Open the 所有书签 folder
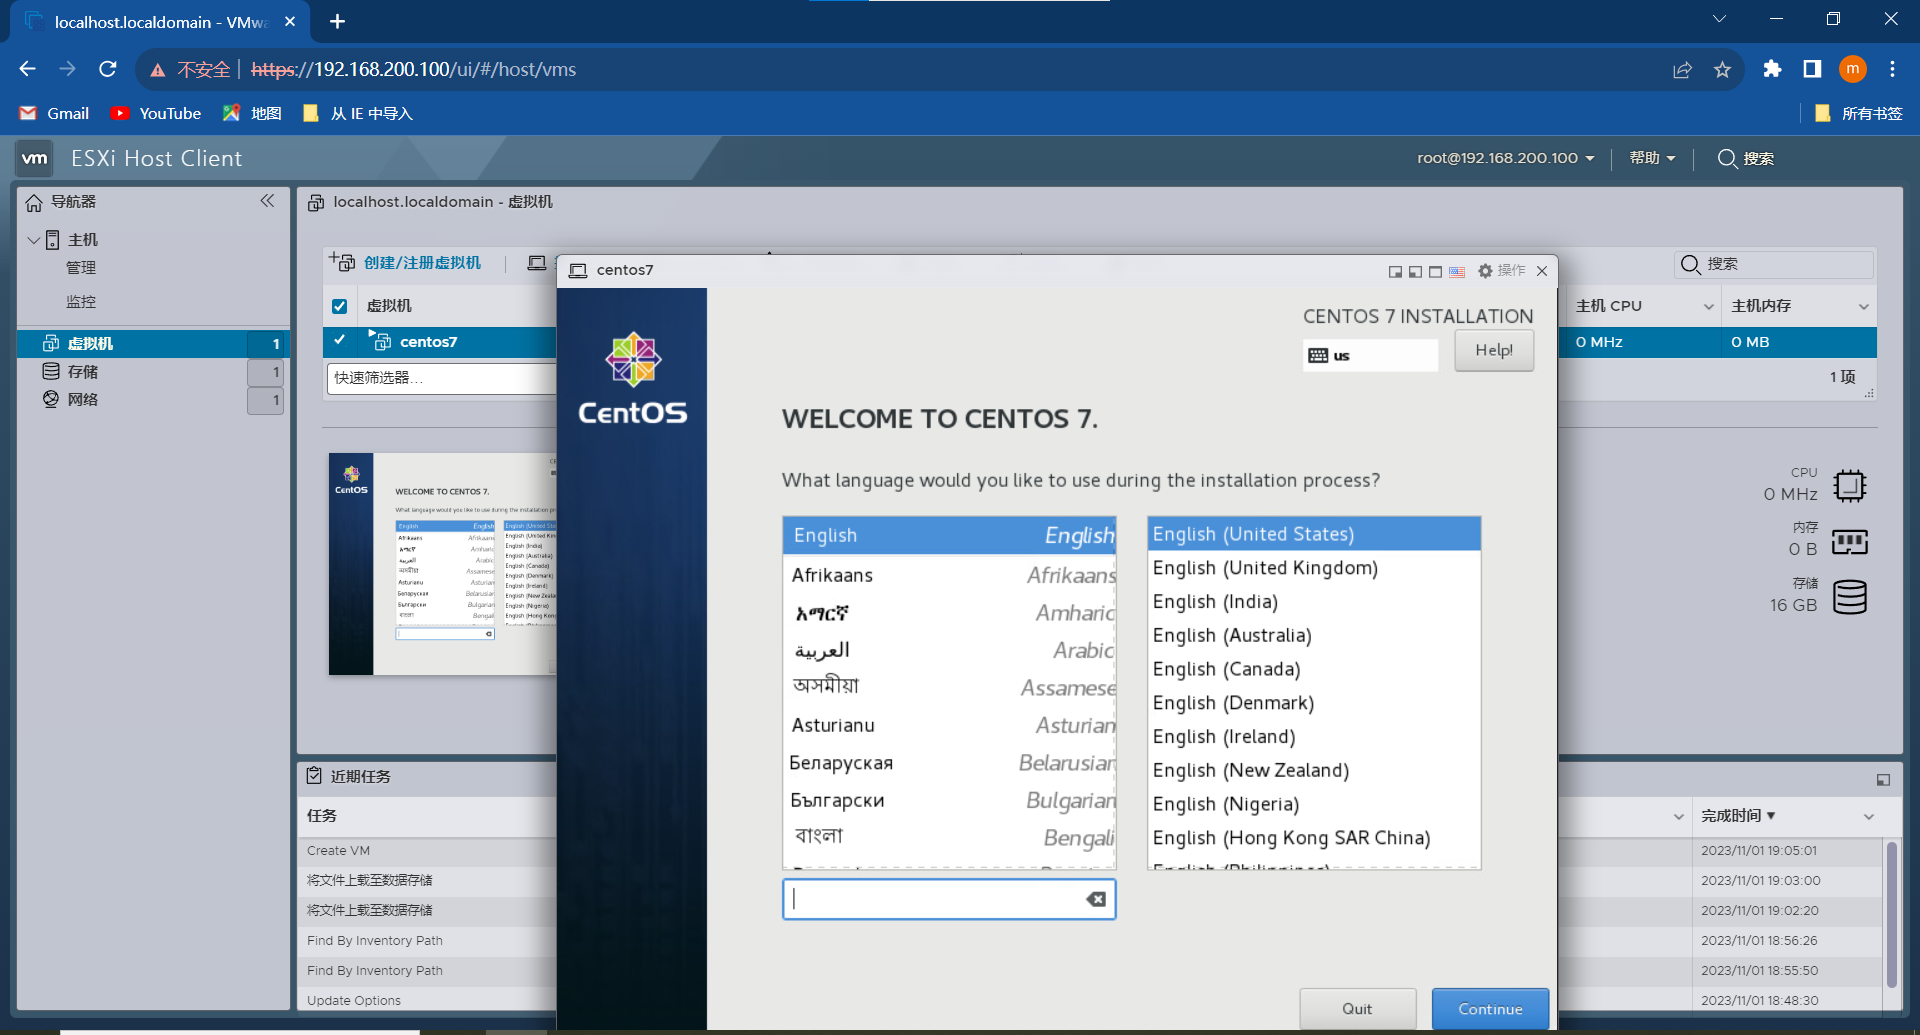This screenshot has width=1920, height=1035. (x=1859, y=113)
